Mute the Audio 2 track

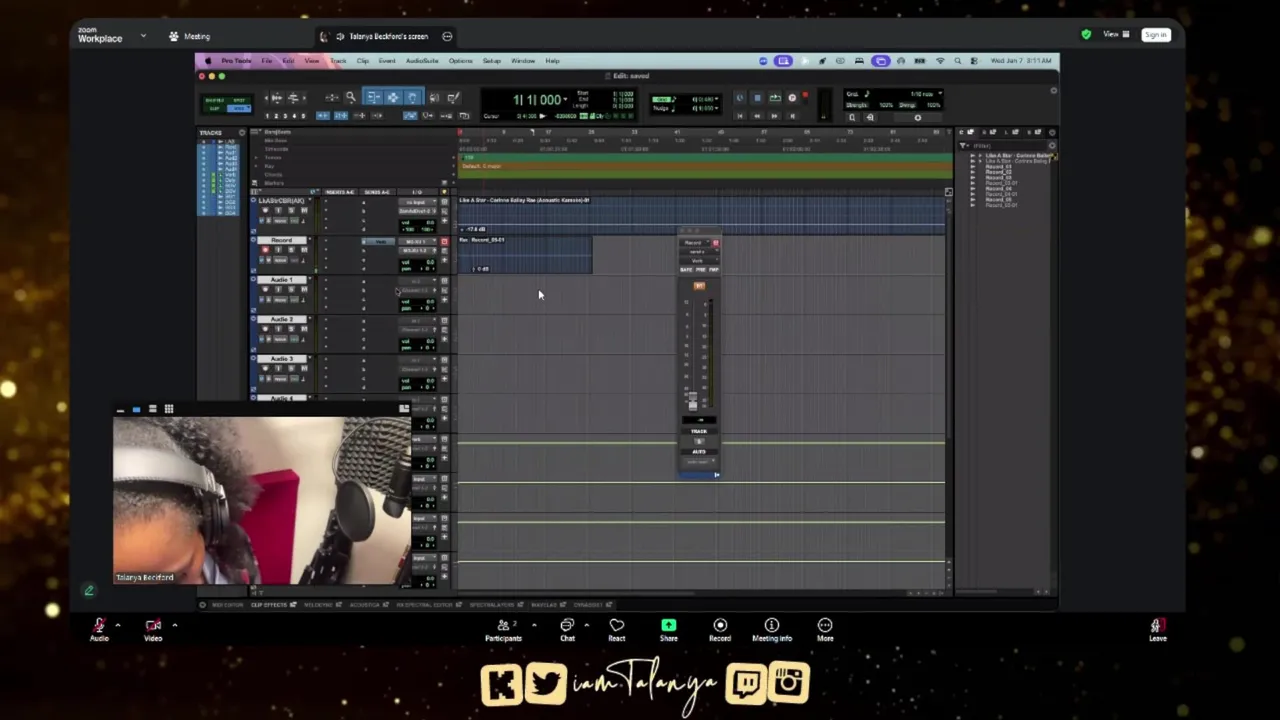304,328
